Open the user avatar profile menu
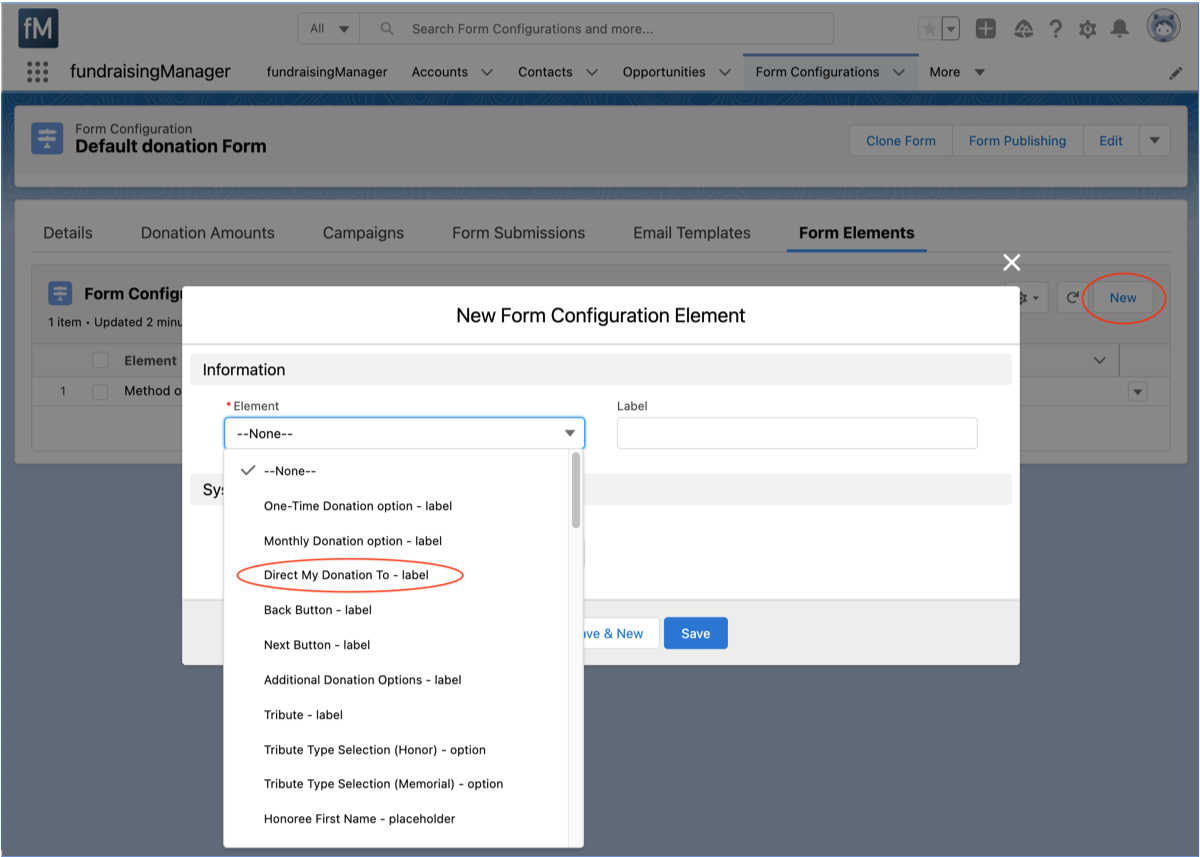The height and width of the screenshot is (857, 1200). [x=1163, y=28]
